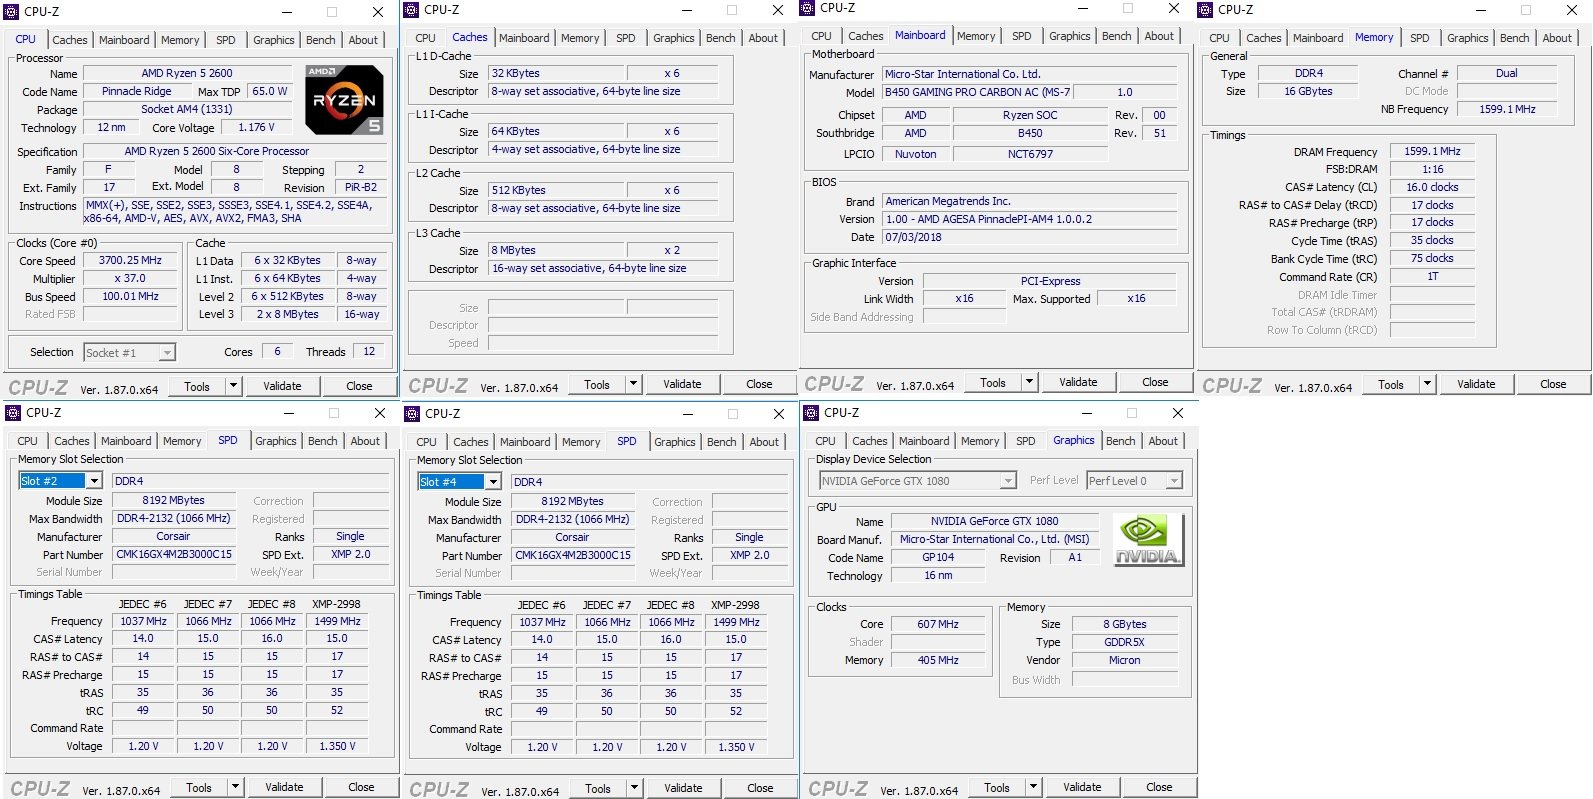The height and width of the screenshot is (799, 1593).
Task: Click the DRAM Frequency 1599.1 MHz value
Action: click(x=1432, y=151)
